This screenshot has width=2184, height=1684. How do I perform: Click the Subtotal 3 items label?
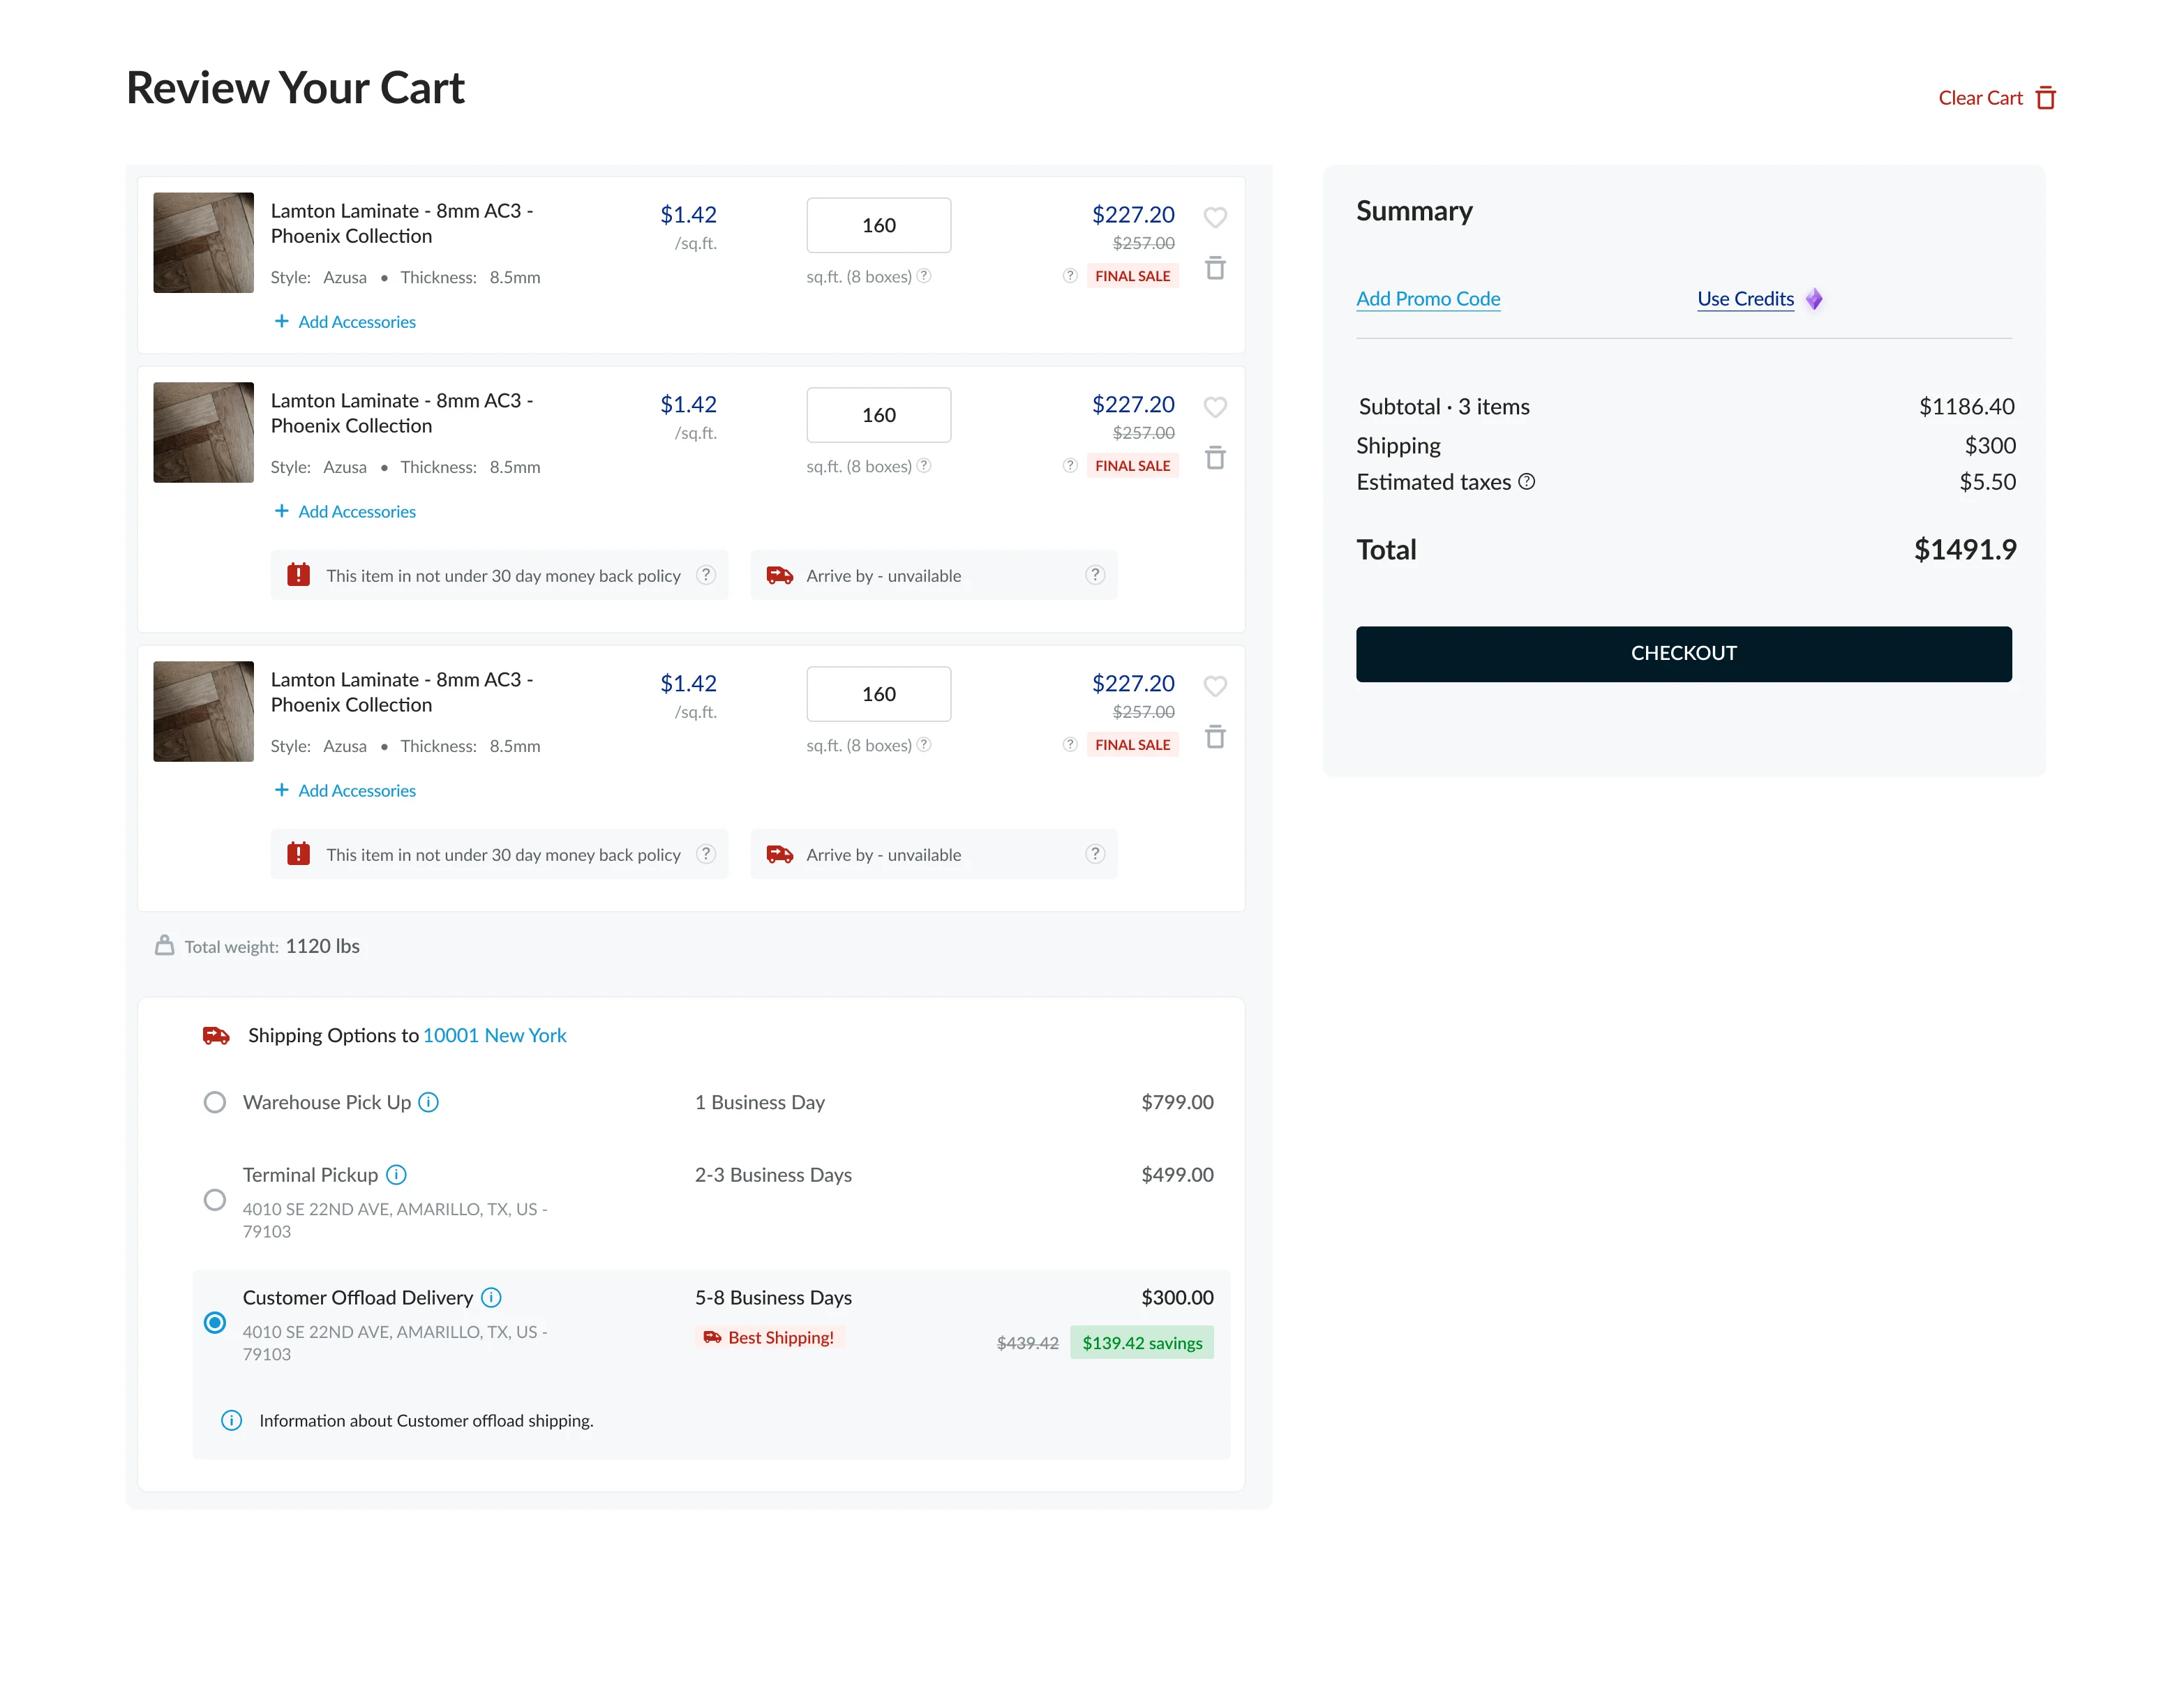[1444, 407]
